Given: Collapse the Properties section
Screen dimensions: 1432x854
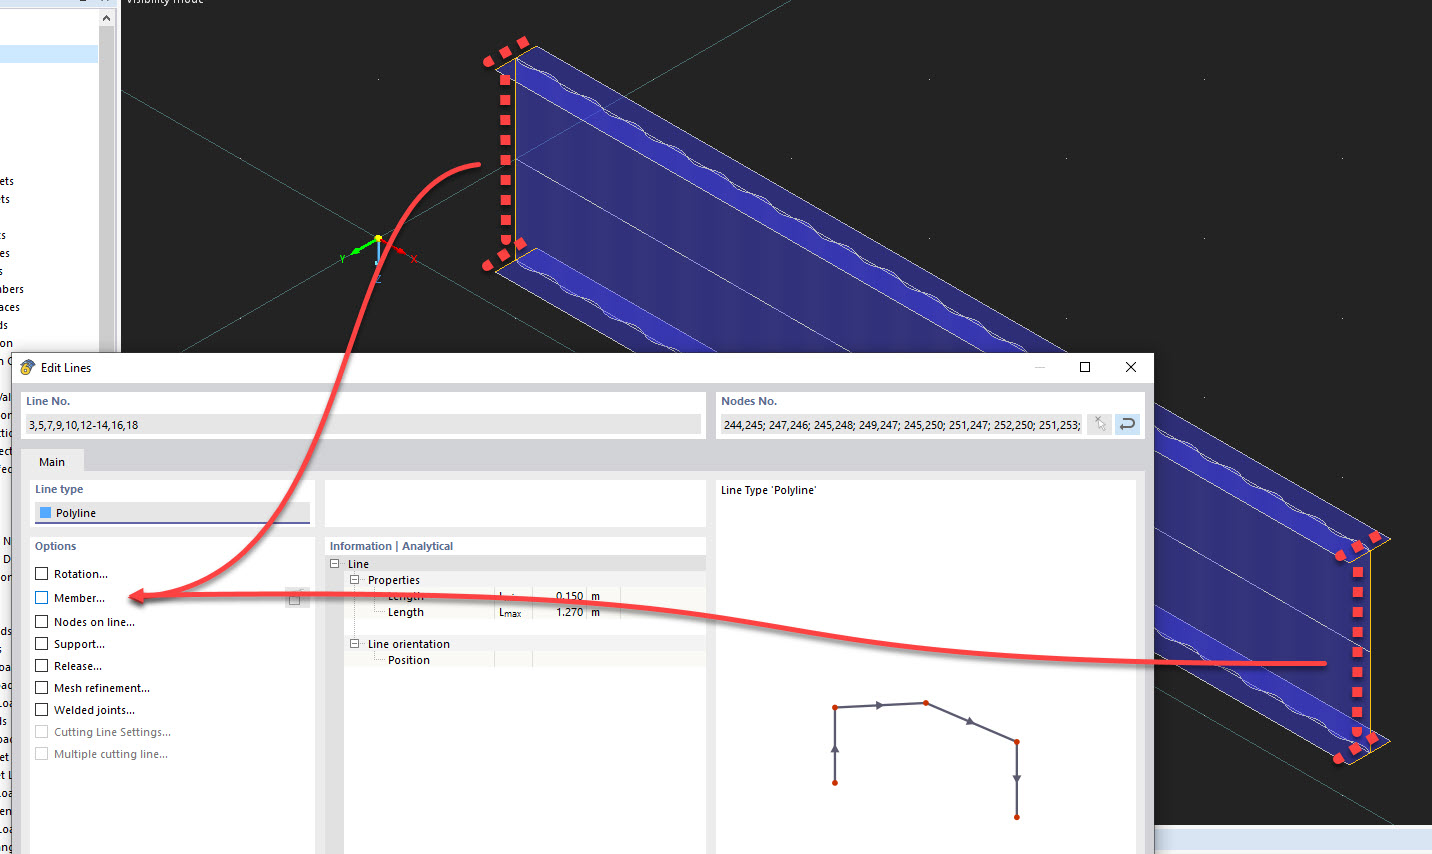Looking at the screenshot, I should coord(353,579).
